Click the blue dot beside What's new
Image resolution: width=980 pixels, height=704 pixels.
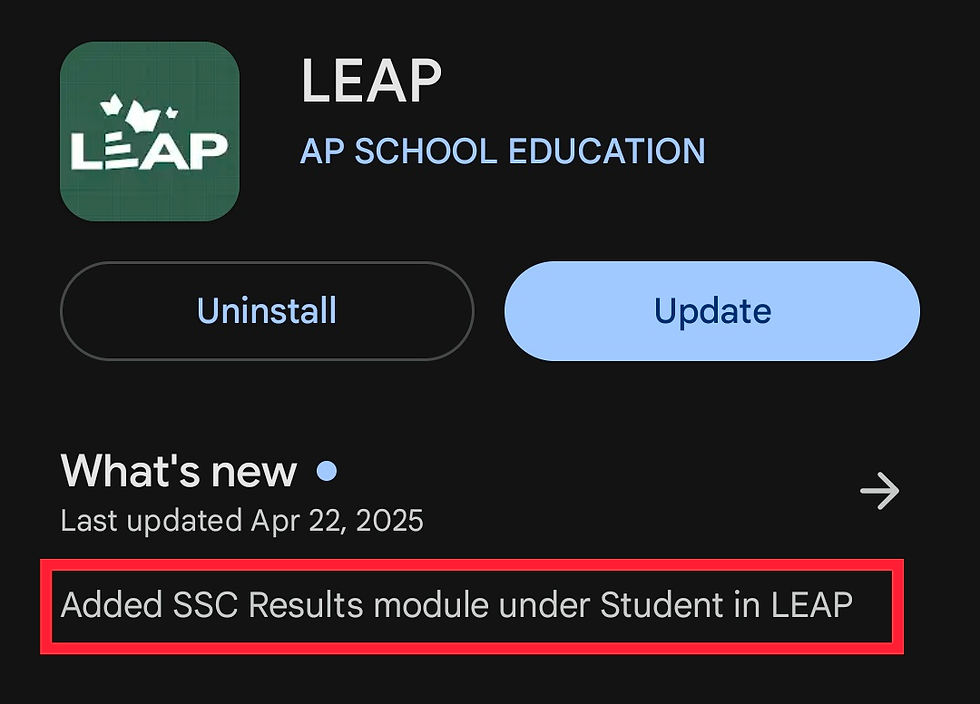pos(326,471)
